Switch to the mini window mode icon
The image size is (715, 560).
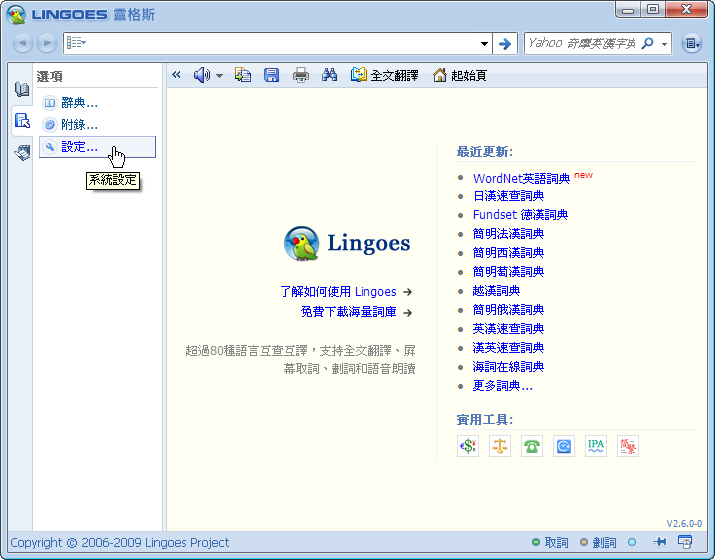pos(685,542)
